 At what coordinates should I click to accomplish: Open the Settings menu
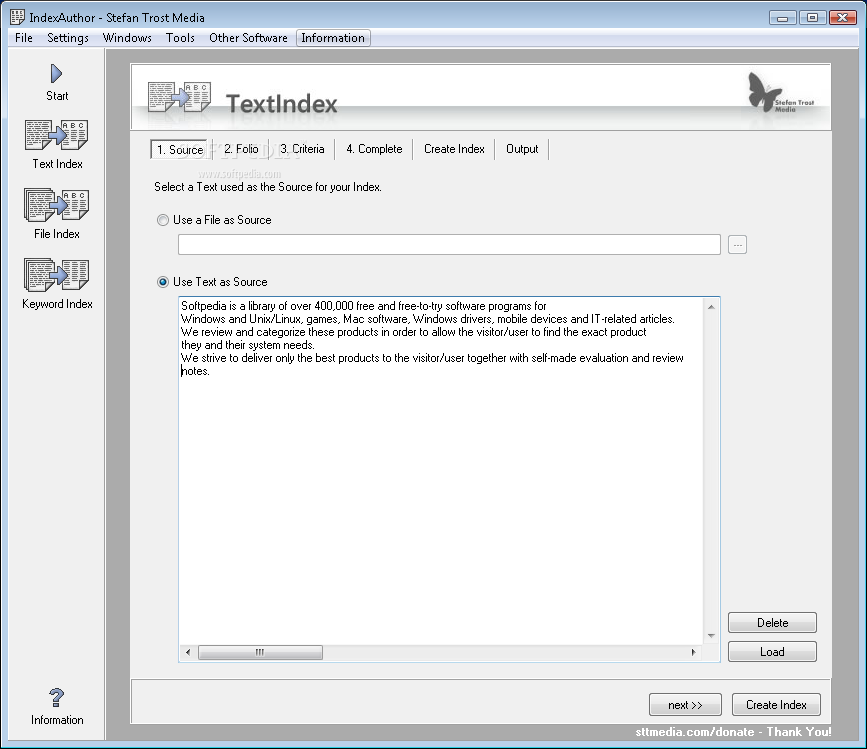pyautogui.click(x=67, y=38)
